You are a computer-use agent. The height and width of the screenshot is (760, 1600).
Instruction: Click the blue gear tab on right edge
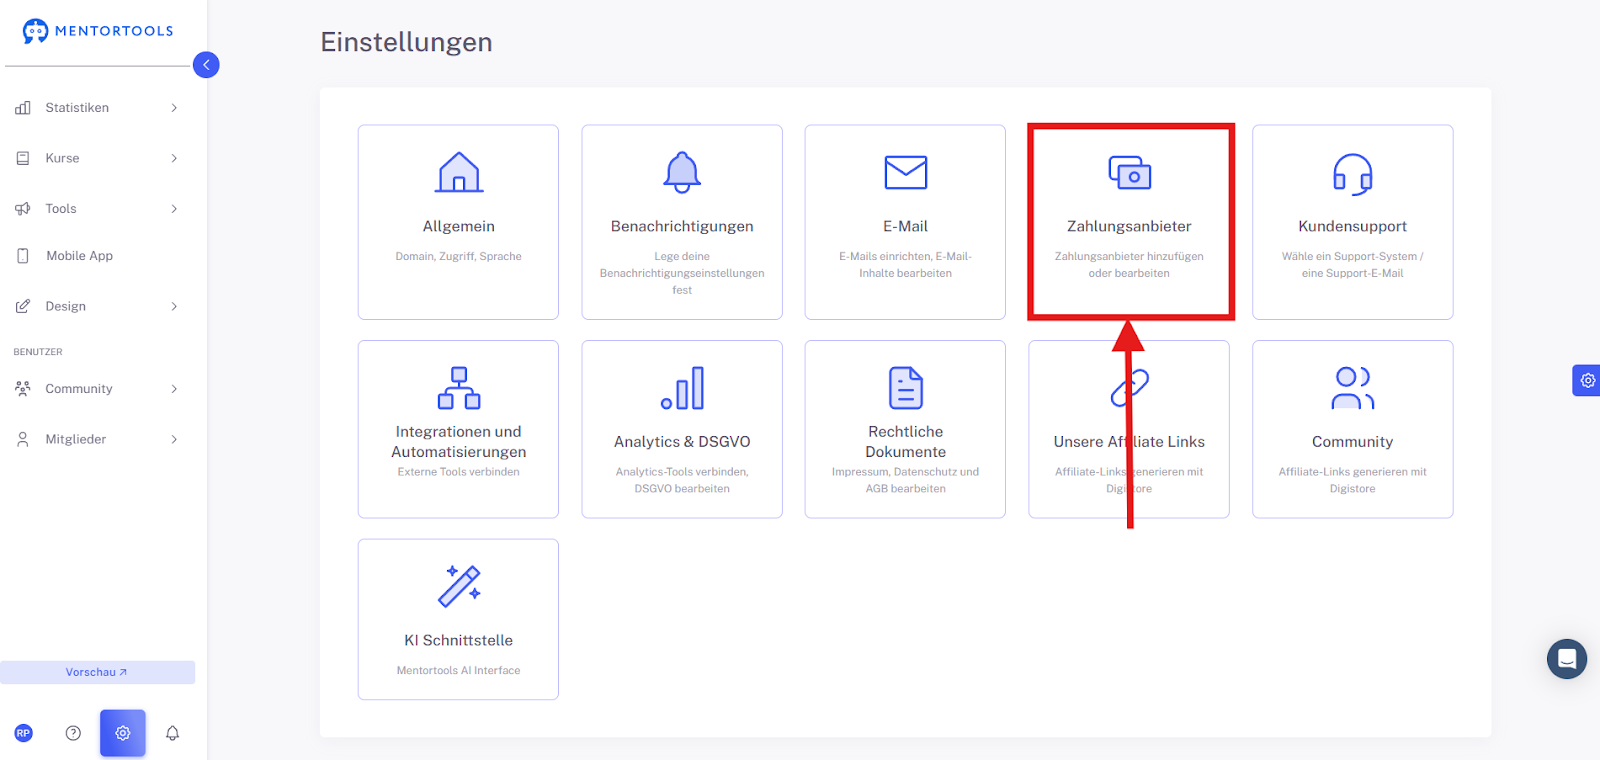click(x=1586, y=380)
